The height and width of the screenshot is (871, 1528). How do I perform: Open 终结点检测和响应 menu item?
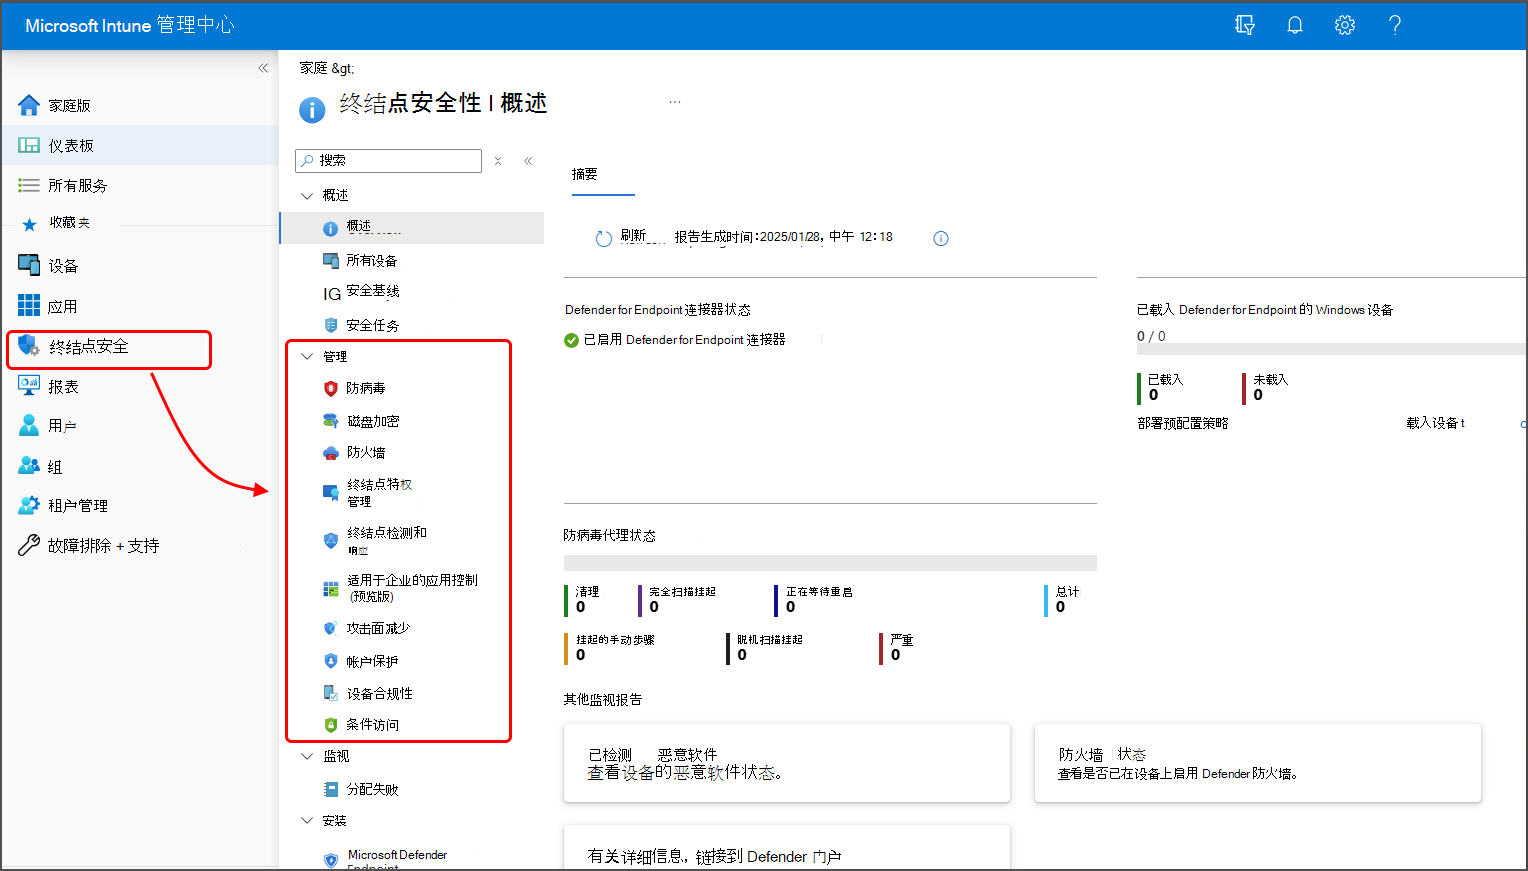point(386,541)
